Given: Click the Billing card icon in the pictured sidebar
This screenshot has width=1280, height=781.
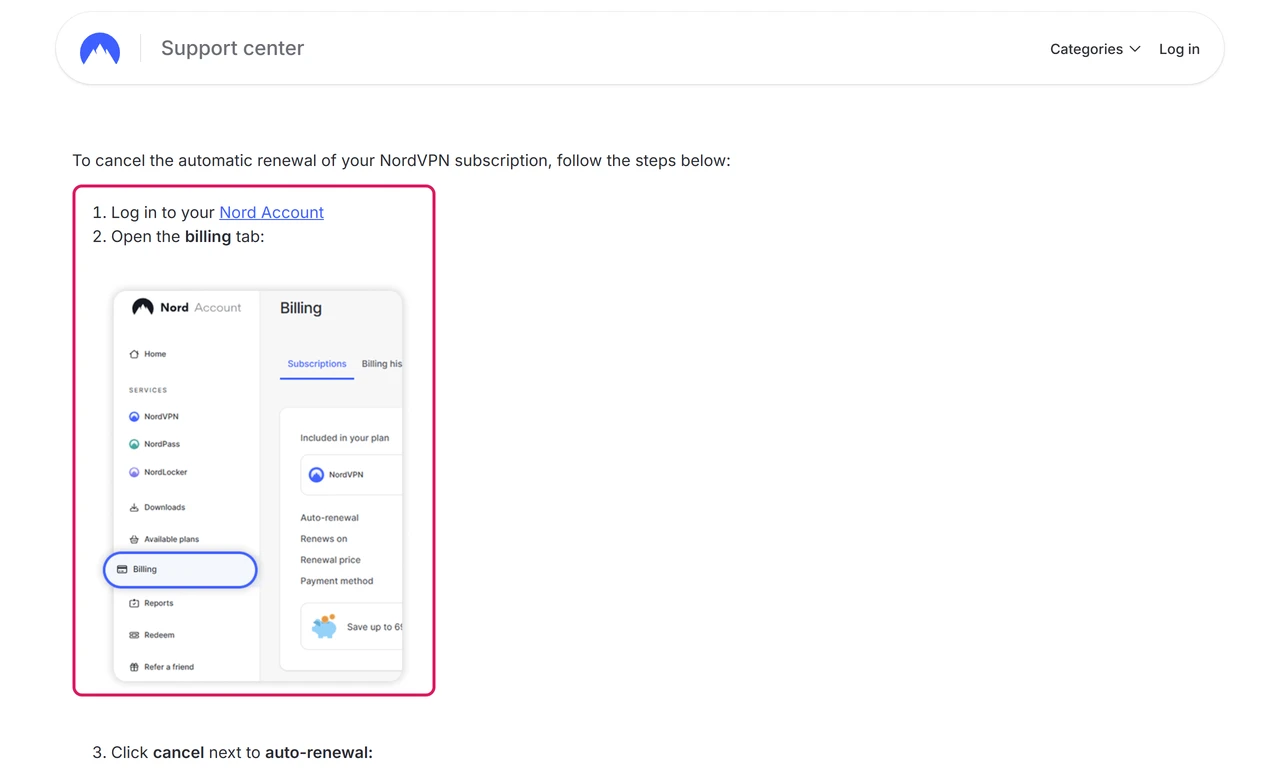Looking at the screenshot, I should (x=122, y=569).
